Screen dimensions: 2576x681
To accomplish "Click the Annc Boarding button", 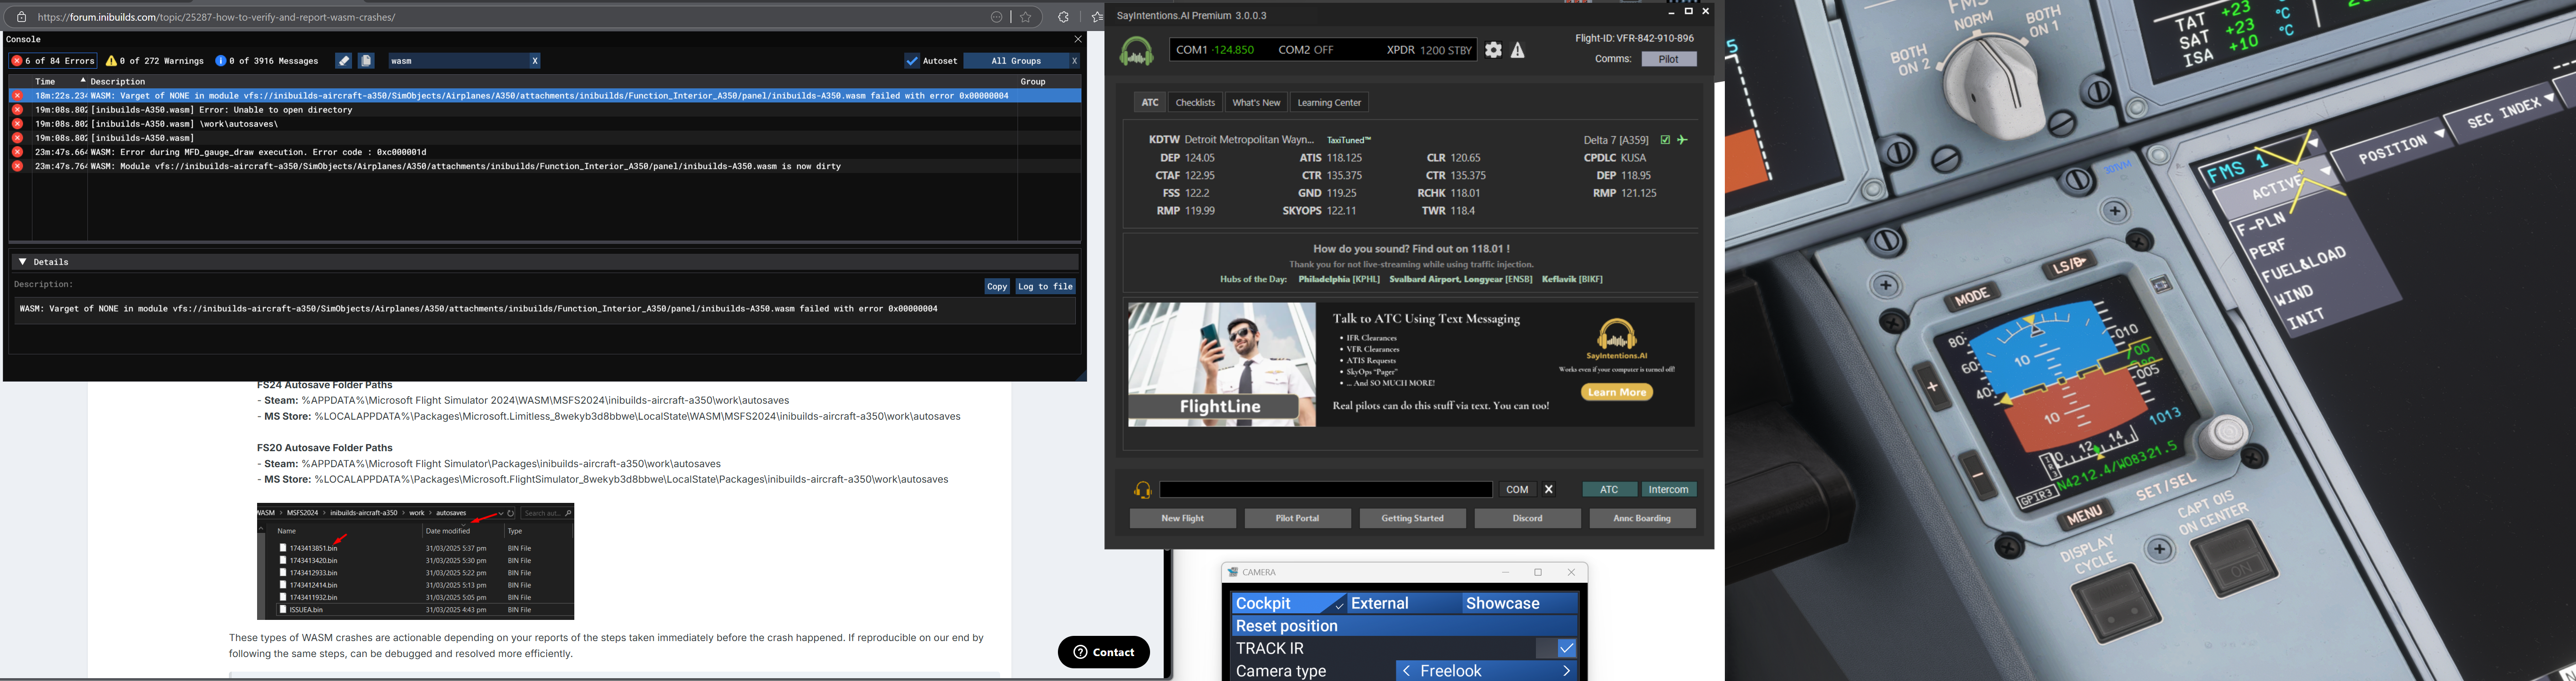I will (1642, 518).
